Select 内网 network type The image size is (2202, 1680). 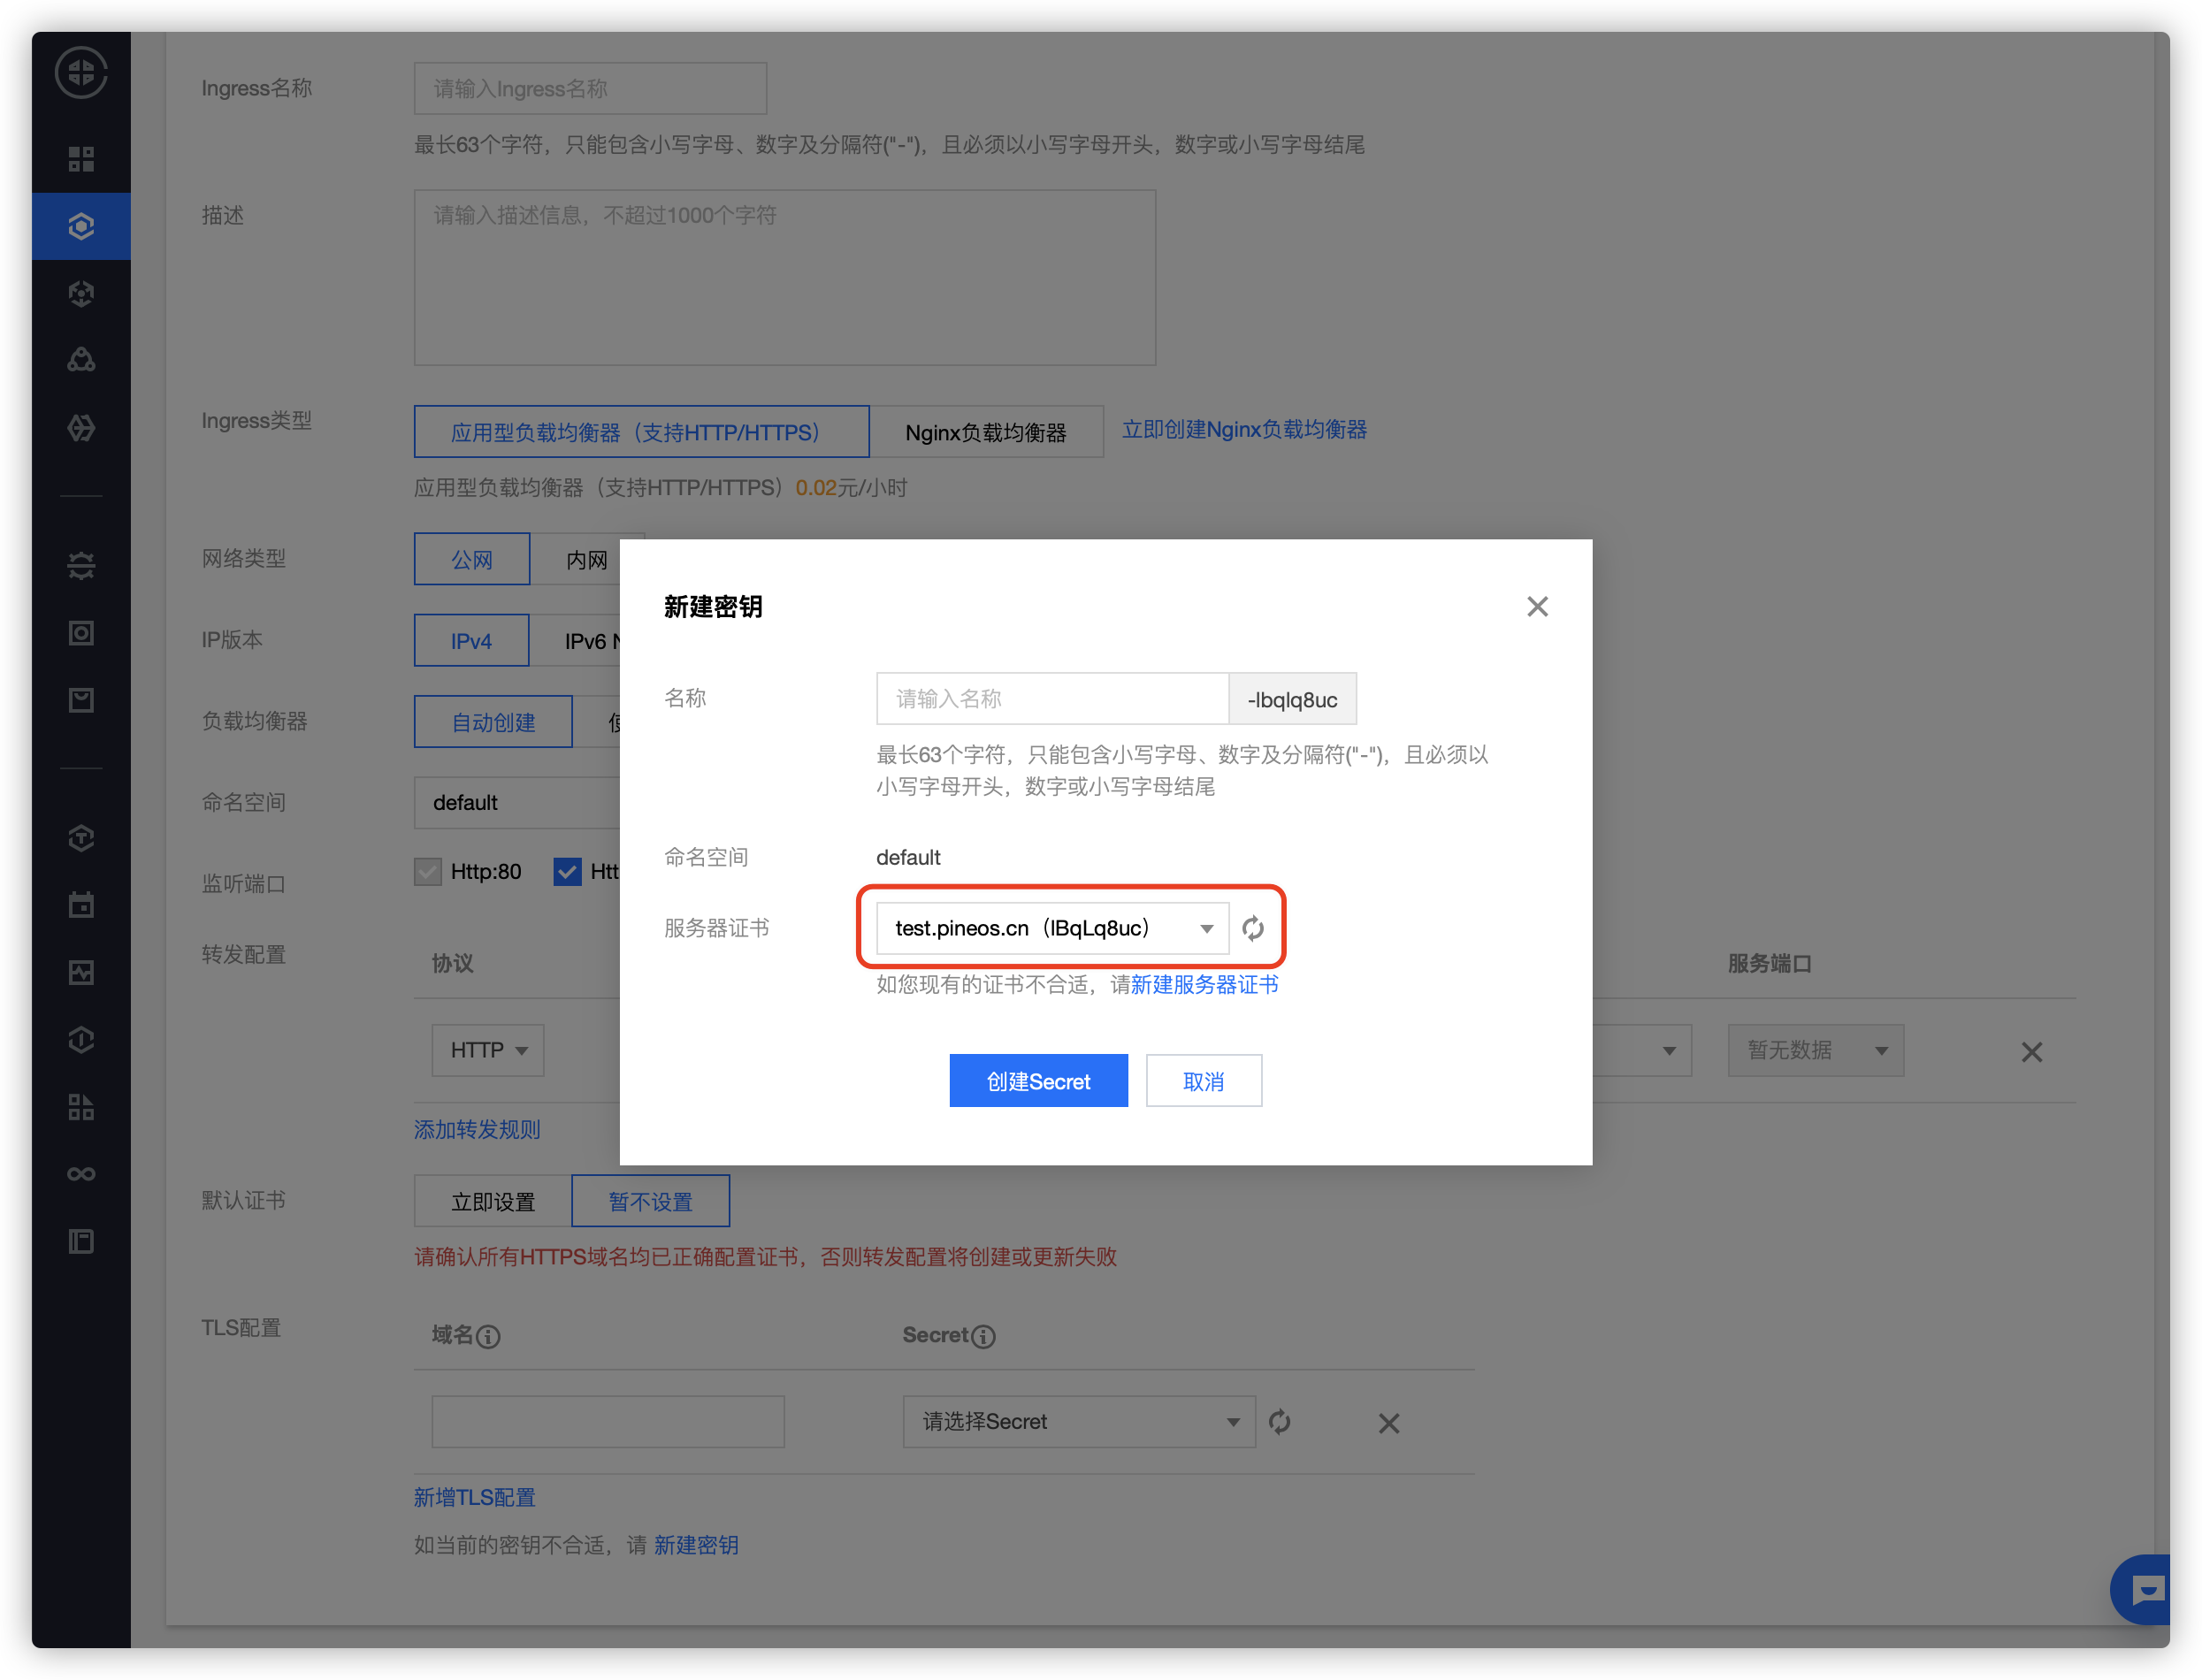(x=586, y=560)
